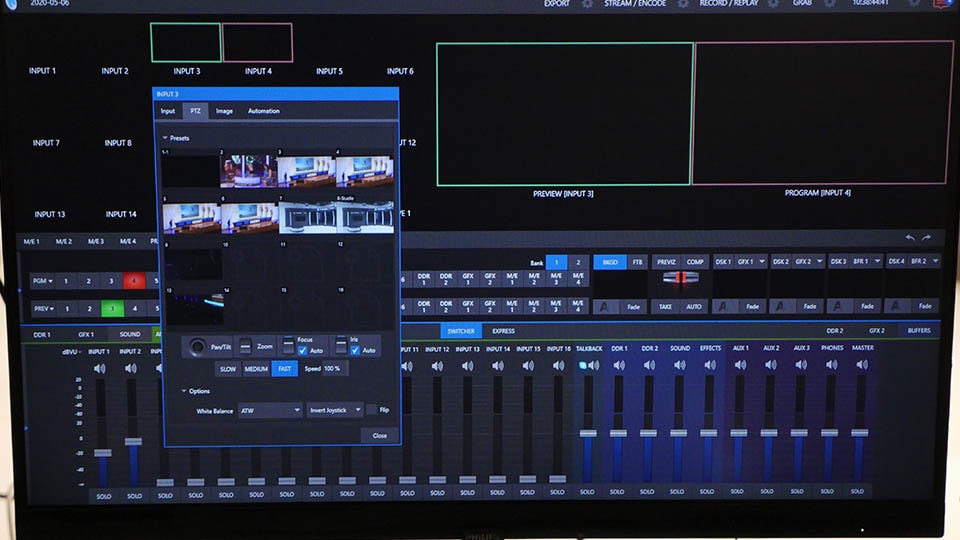Open the EXPRESS tab
Viewport: 960px width, 540px height.
click(503, 331)
